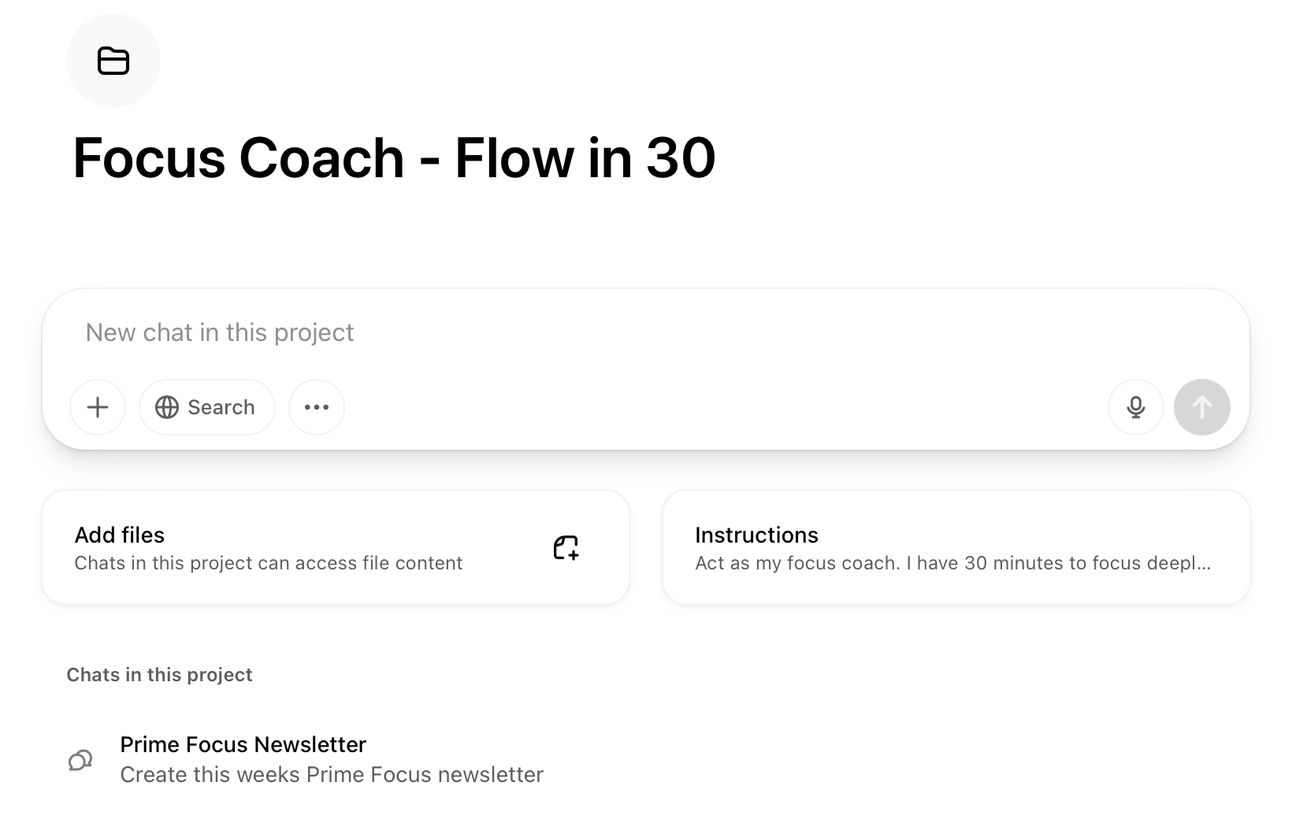Open the Prime Focus Newsletter chat

coord(243,745)
